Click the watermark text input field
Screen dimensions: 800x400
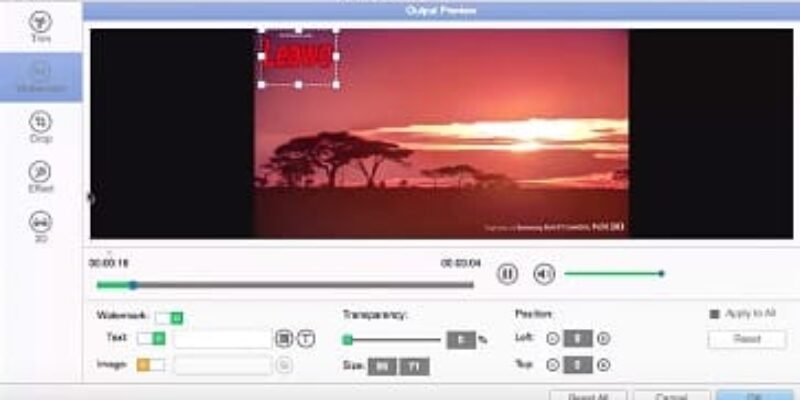point(223,339)
